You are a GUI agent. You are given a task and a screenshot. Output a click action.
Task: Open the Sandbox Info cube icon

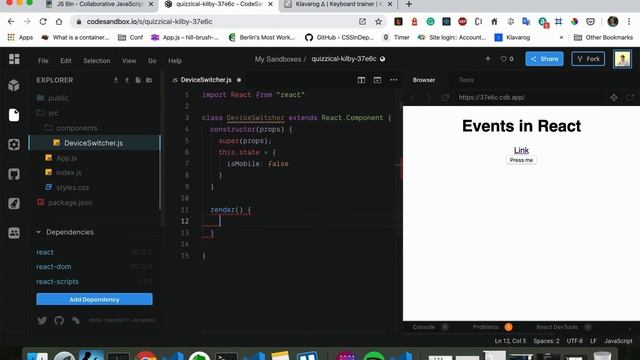14,85
